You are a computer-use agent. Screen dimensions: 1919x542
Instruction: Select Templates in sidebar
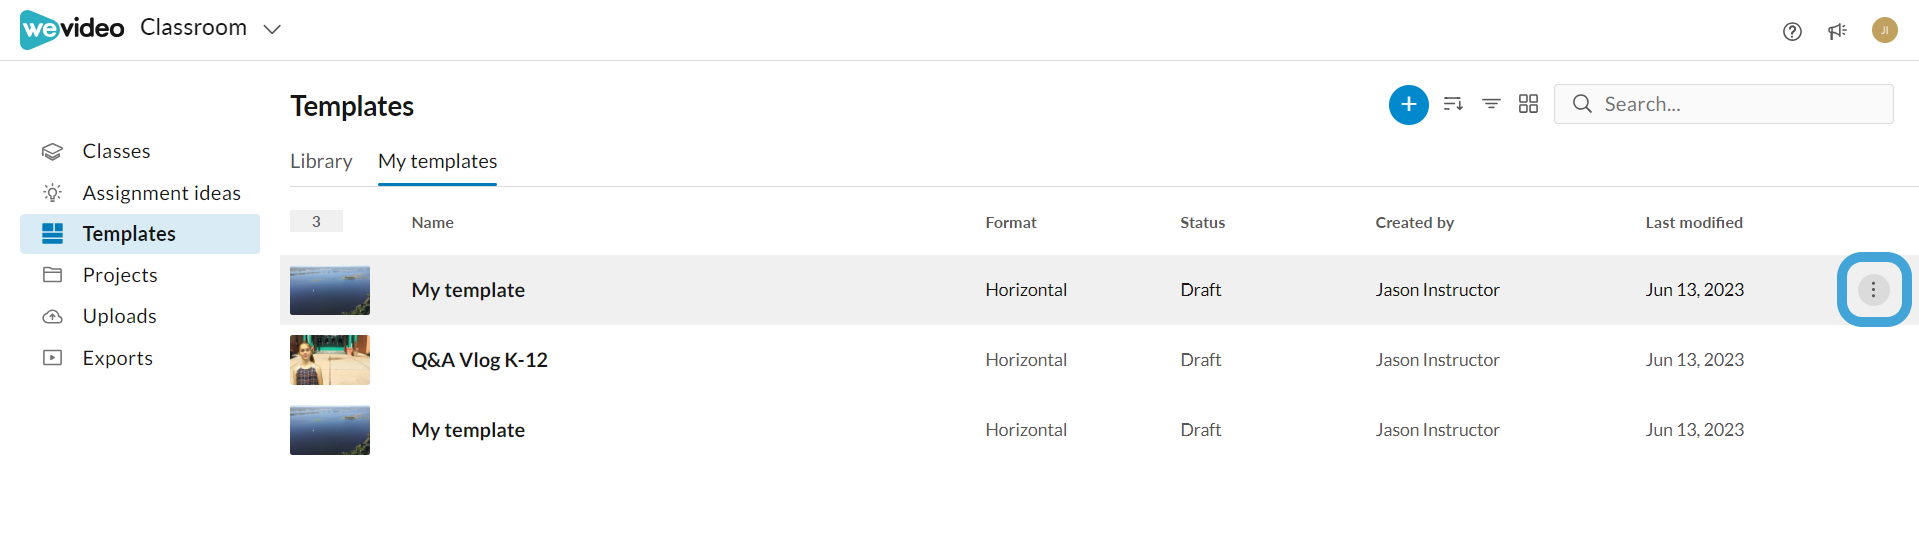[140, 234]
